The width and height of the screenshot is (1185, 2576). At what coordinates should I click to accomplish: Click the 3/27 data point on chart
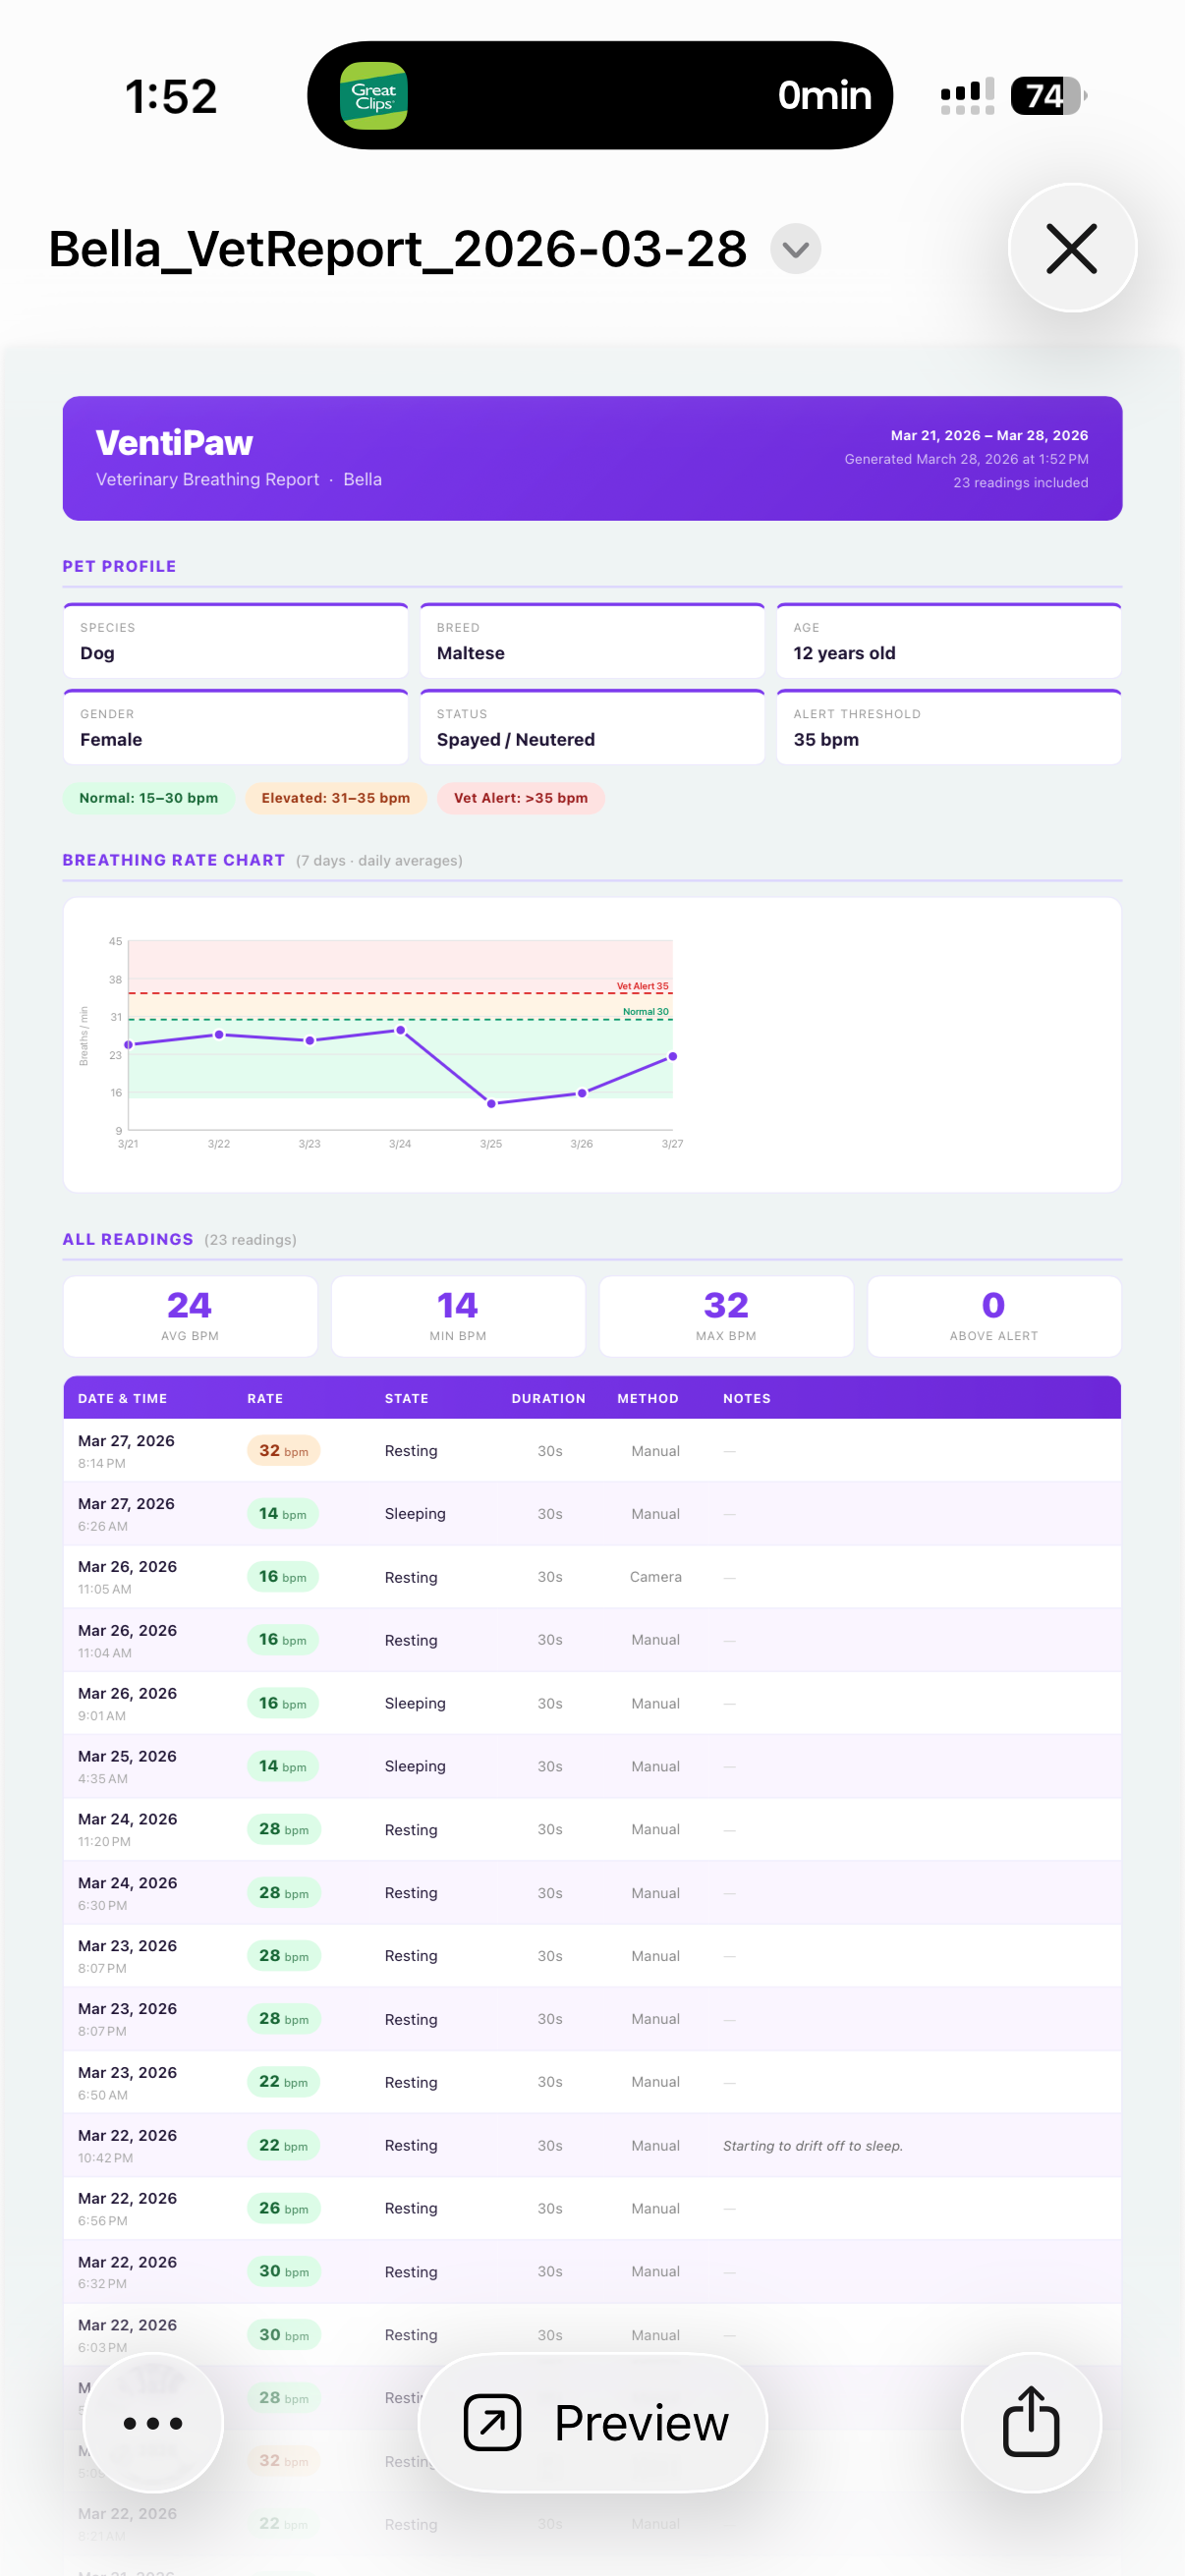click(672, 1056)
